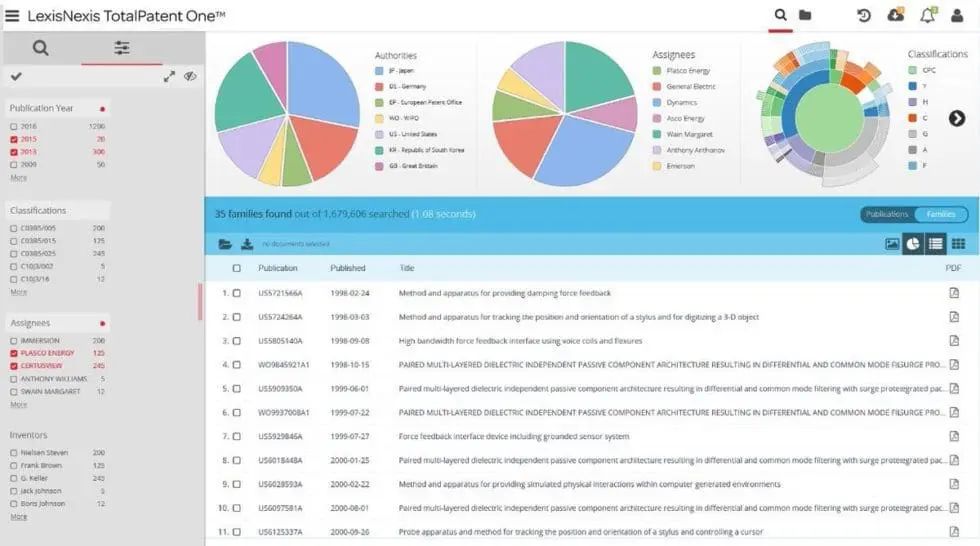The width and height of the screenshot is (980, 546).
Task: Expand the filter panel with arrows icon
Action: (x=169, y=76)
